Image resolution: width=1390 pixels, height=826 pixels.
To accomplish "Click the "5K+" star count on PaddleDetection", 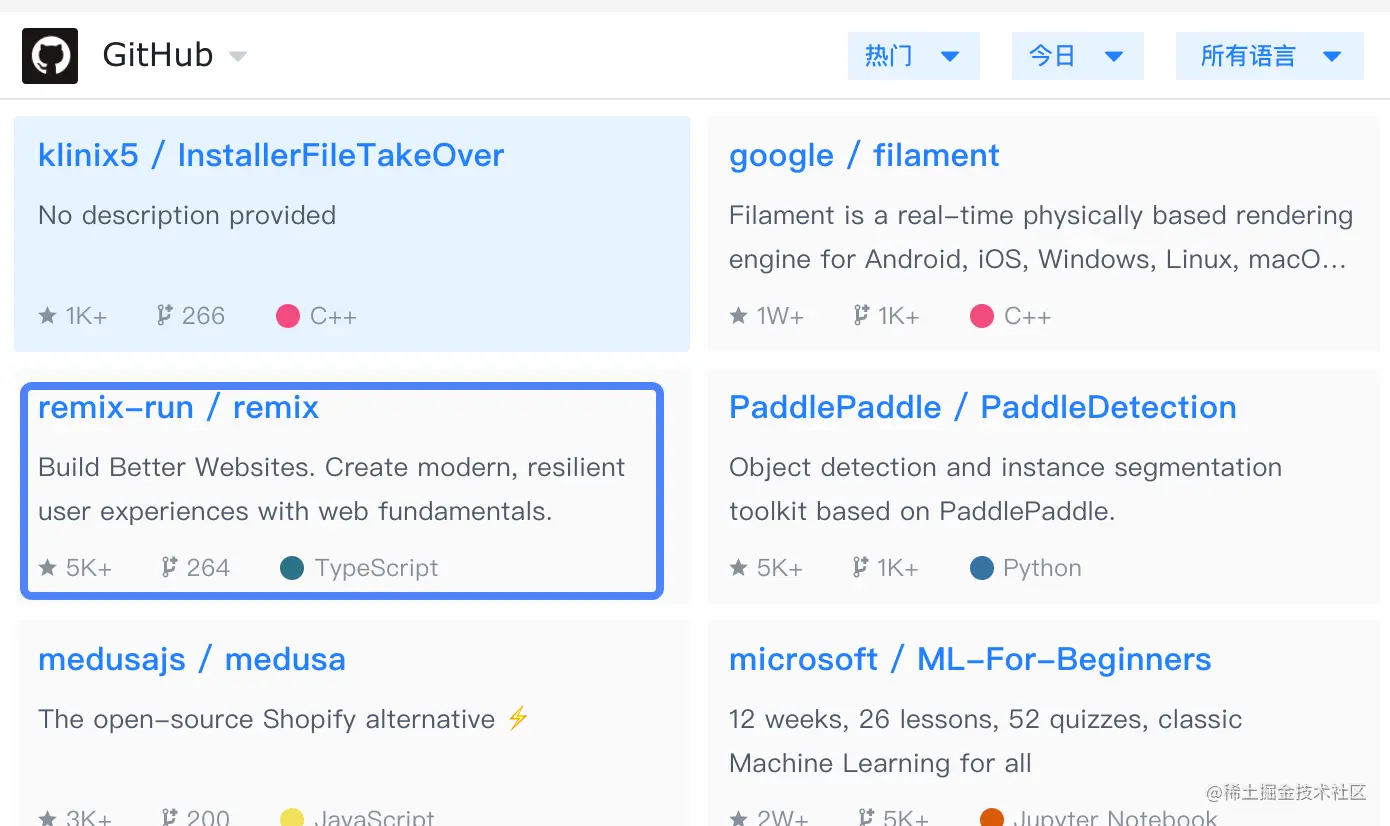I will pos(780,568).
